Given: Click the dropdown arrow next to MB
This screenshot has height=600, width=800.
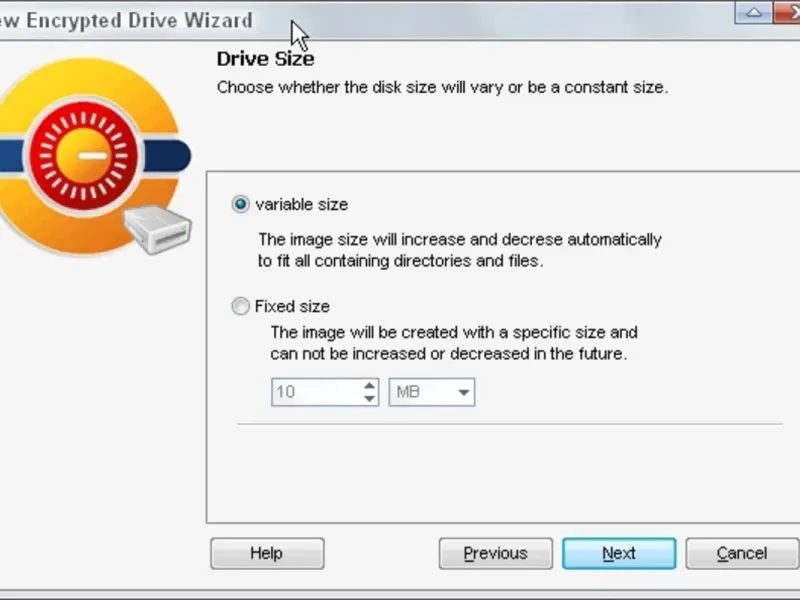Looking at the screenshot, I should coord(463,392).
